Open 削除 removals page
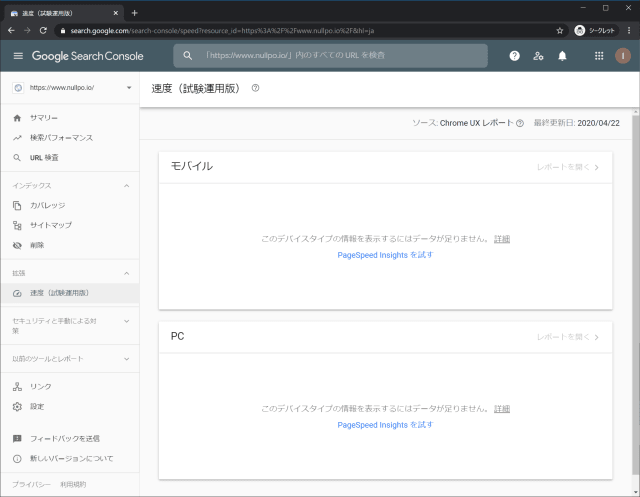 [69, 245]
